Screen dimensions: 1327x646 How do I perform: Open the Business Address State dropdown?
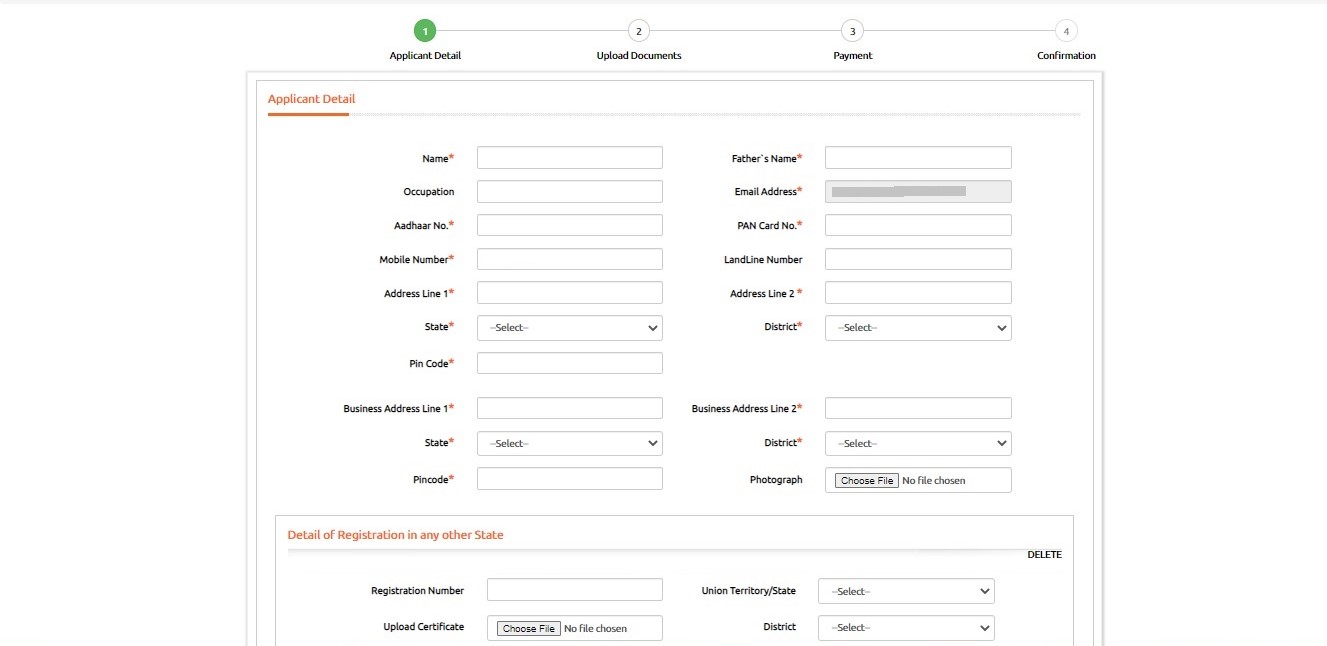click(x=569, y=443)
